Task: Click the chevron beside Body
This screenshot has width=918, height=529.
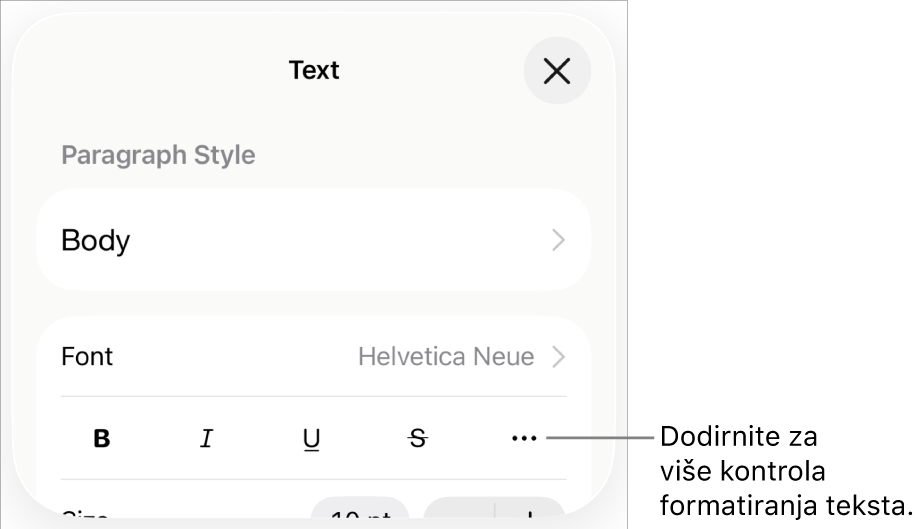Action: (558, 240)
